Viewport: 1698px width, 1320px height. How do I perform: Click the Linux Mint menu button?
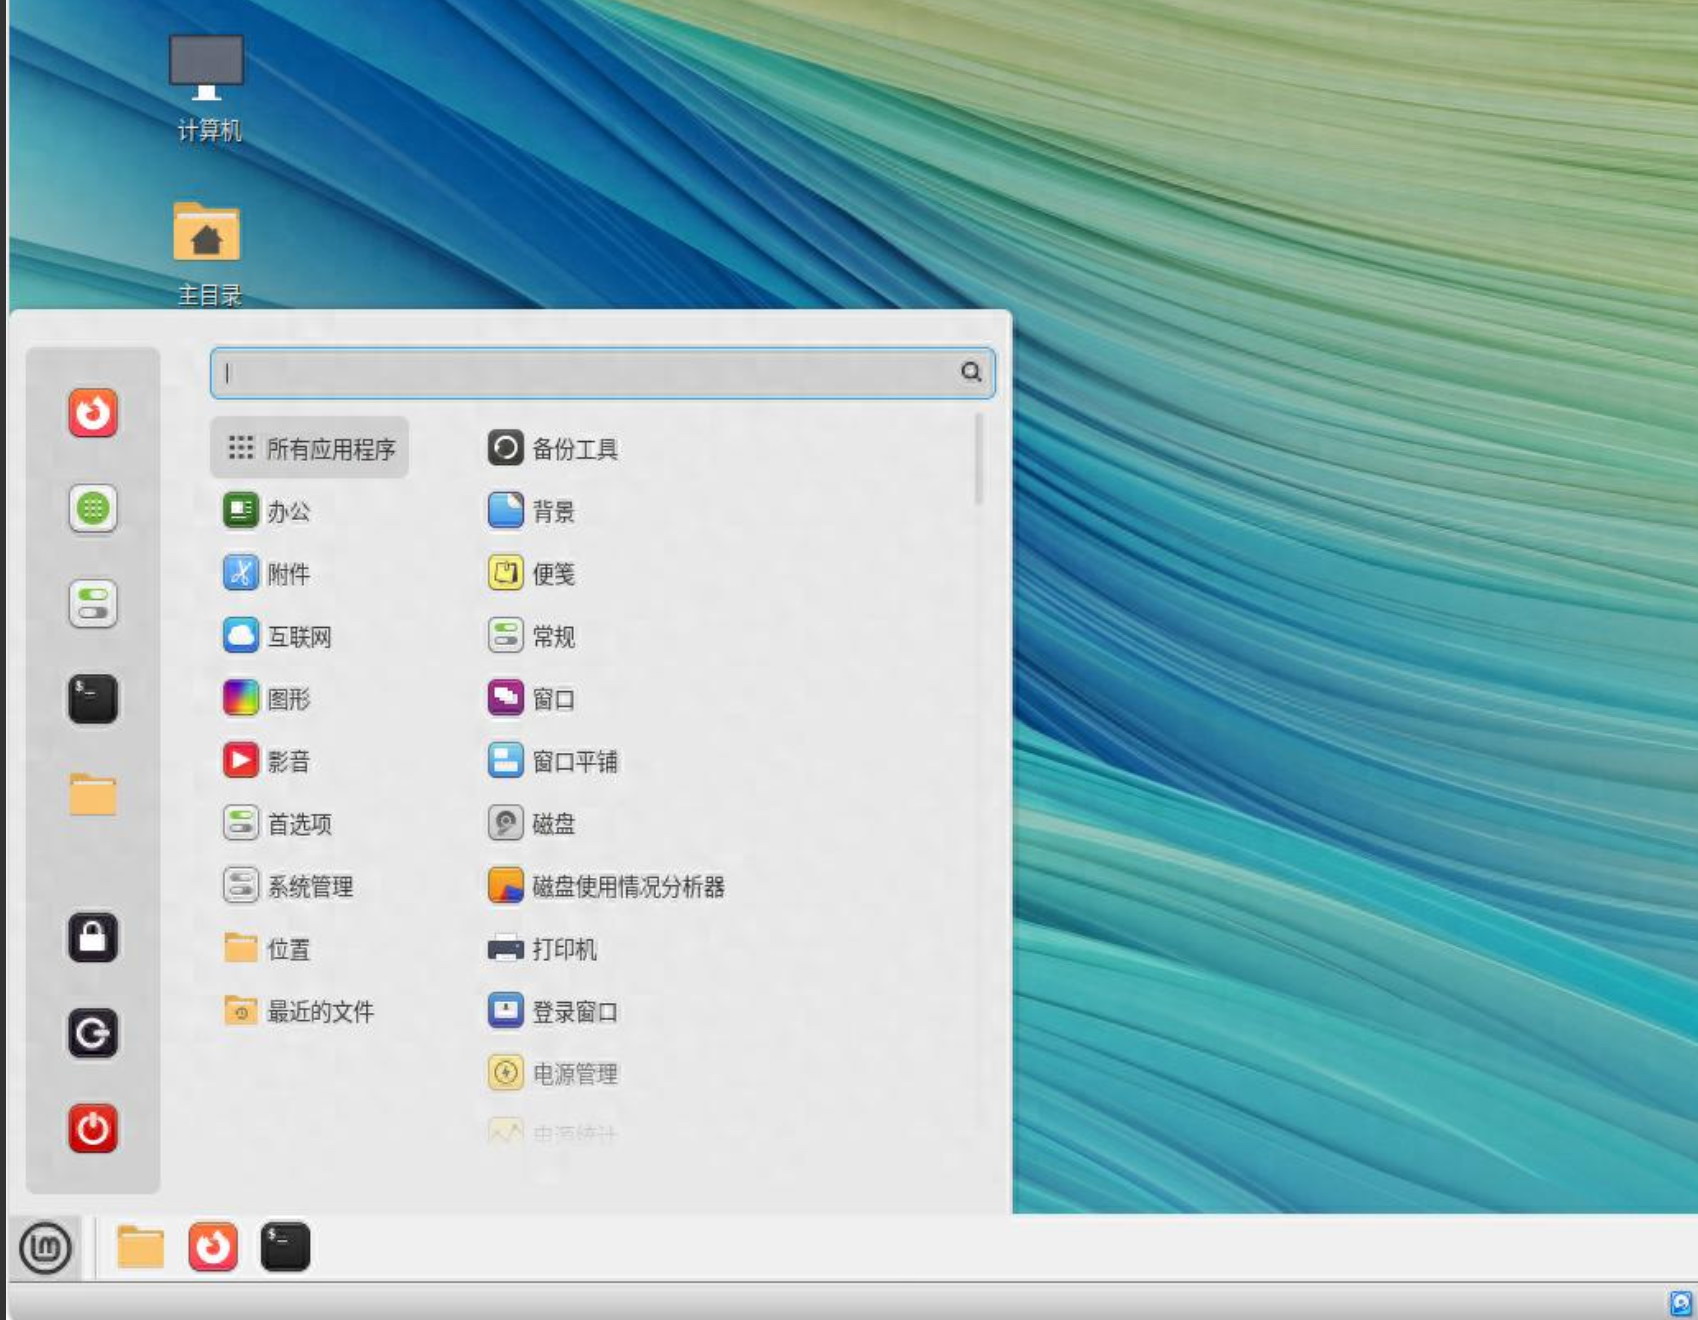(x=46, y=1247)
